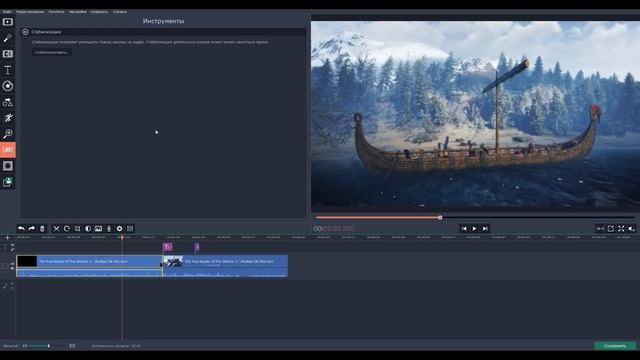This screenshot has width=640, height=360.
Task: Open the Filters magic wand tab
Action: [8, 38]
